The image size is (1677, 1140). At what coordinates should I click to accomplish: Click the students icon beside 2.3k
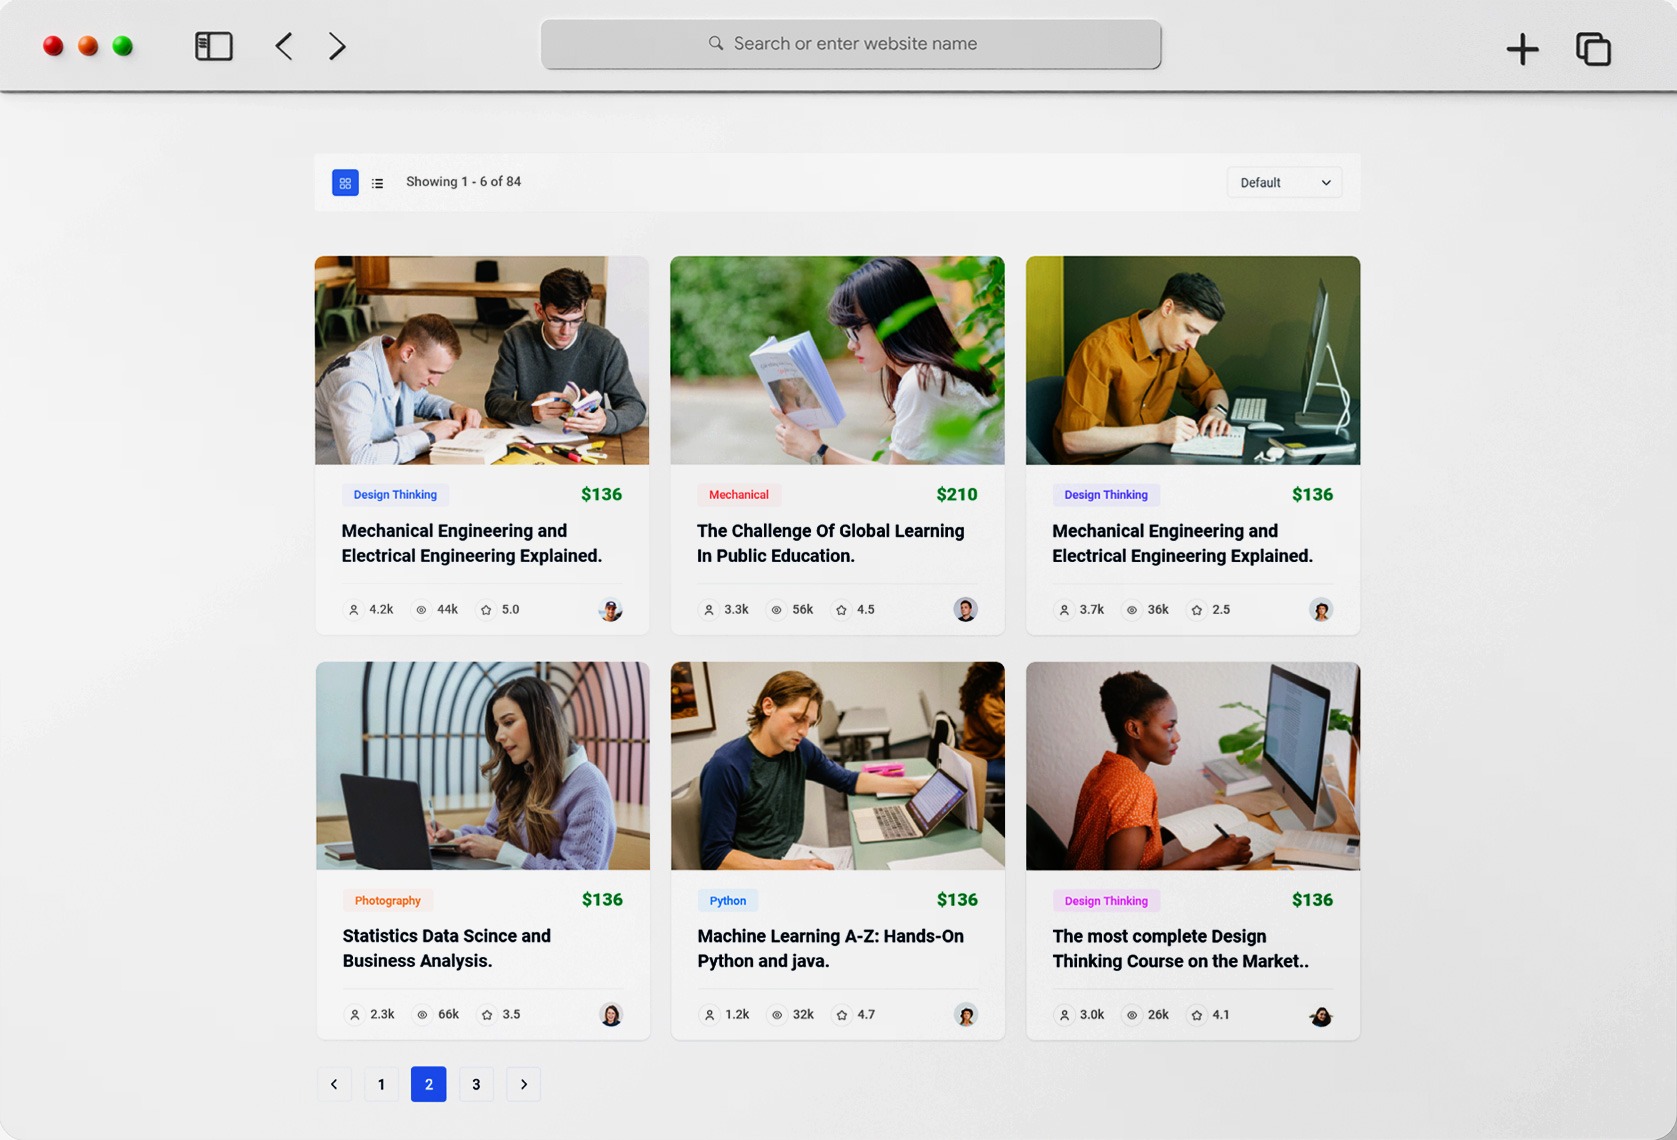[x=355, y=1015]
